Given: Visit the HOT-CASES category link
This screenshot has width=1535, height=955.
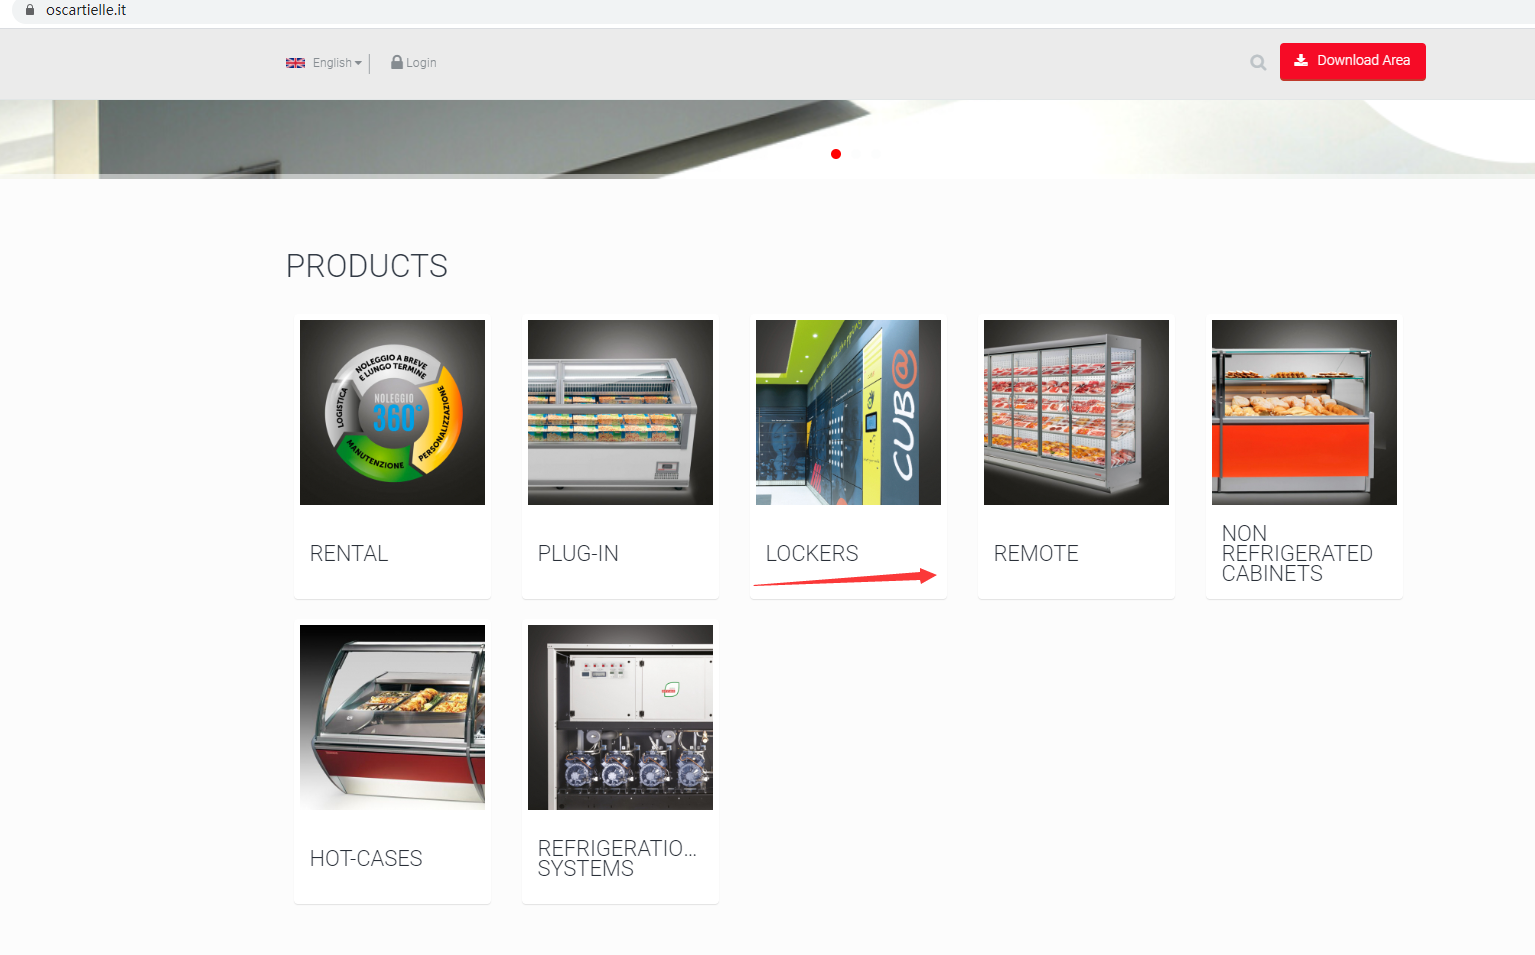Looking at the screenshot, I should click(366, 859).
